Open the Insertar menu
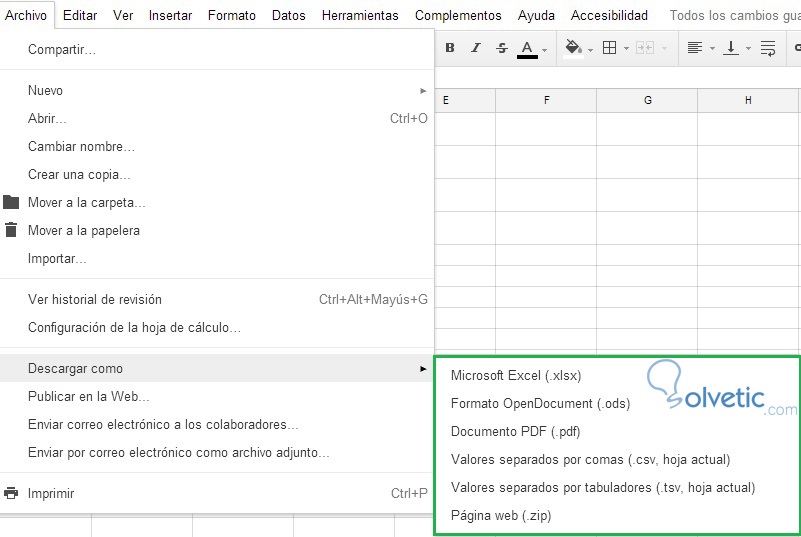 (x=171, y=15)
